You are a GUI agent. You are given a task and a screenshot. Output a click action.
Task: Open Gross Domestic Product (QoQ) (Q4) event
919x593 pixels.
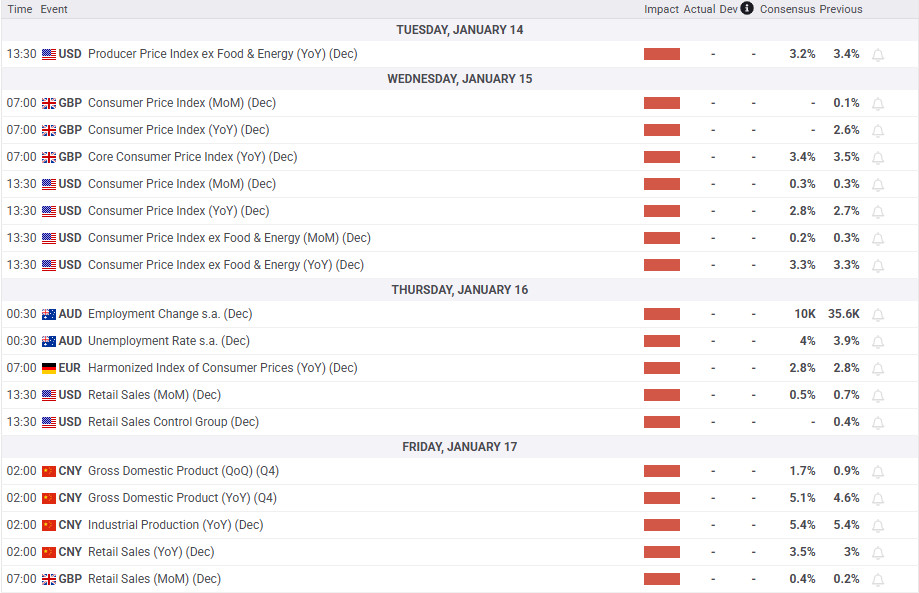point(182,471)
